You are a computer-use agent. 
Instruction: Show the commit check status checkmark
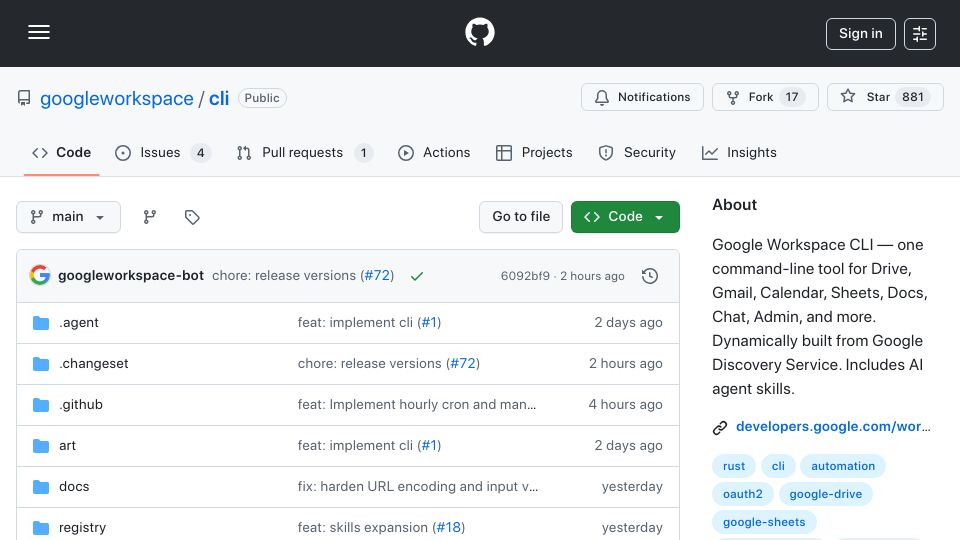[x=417, y=276]
